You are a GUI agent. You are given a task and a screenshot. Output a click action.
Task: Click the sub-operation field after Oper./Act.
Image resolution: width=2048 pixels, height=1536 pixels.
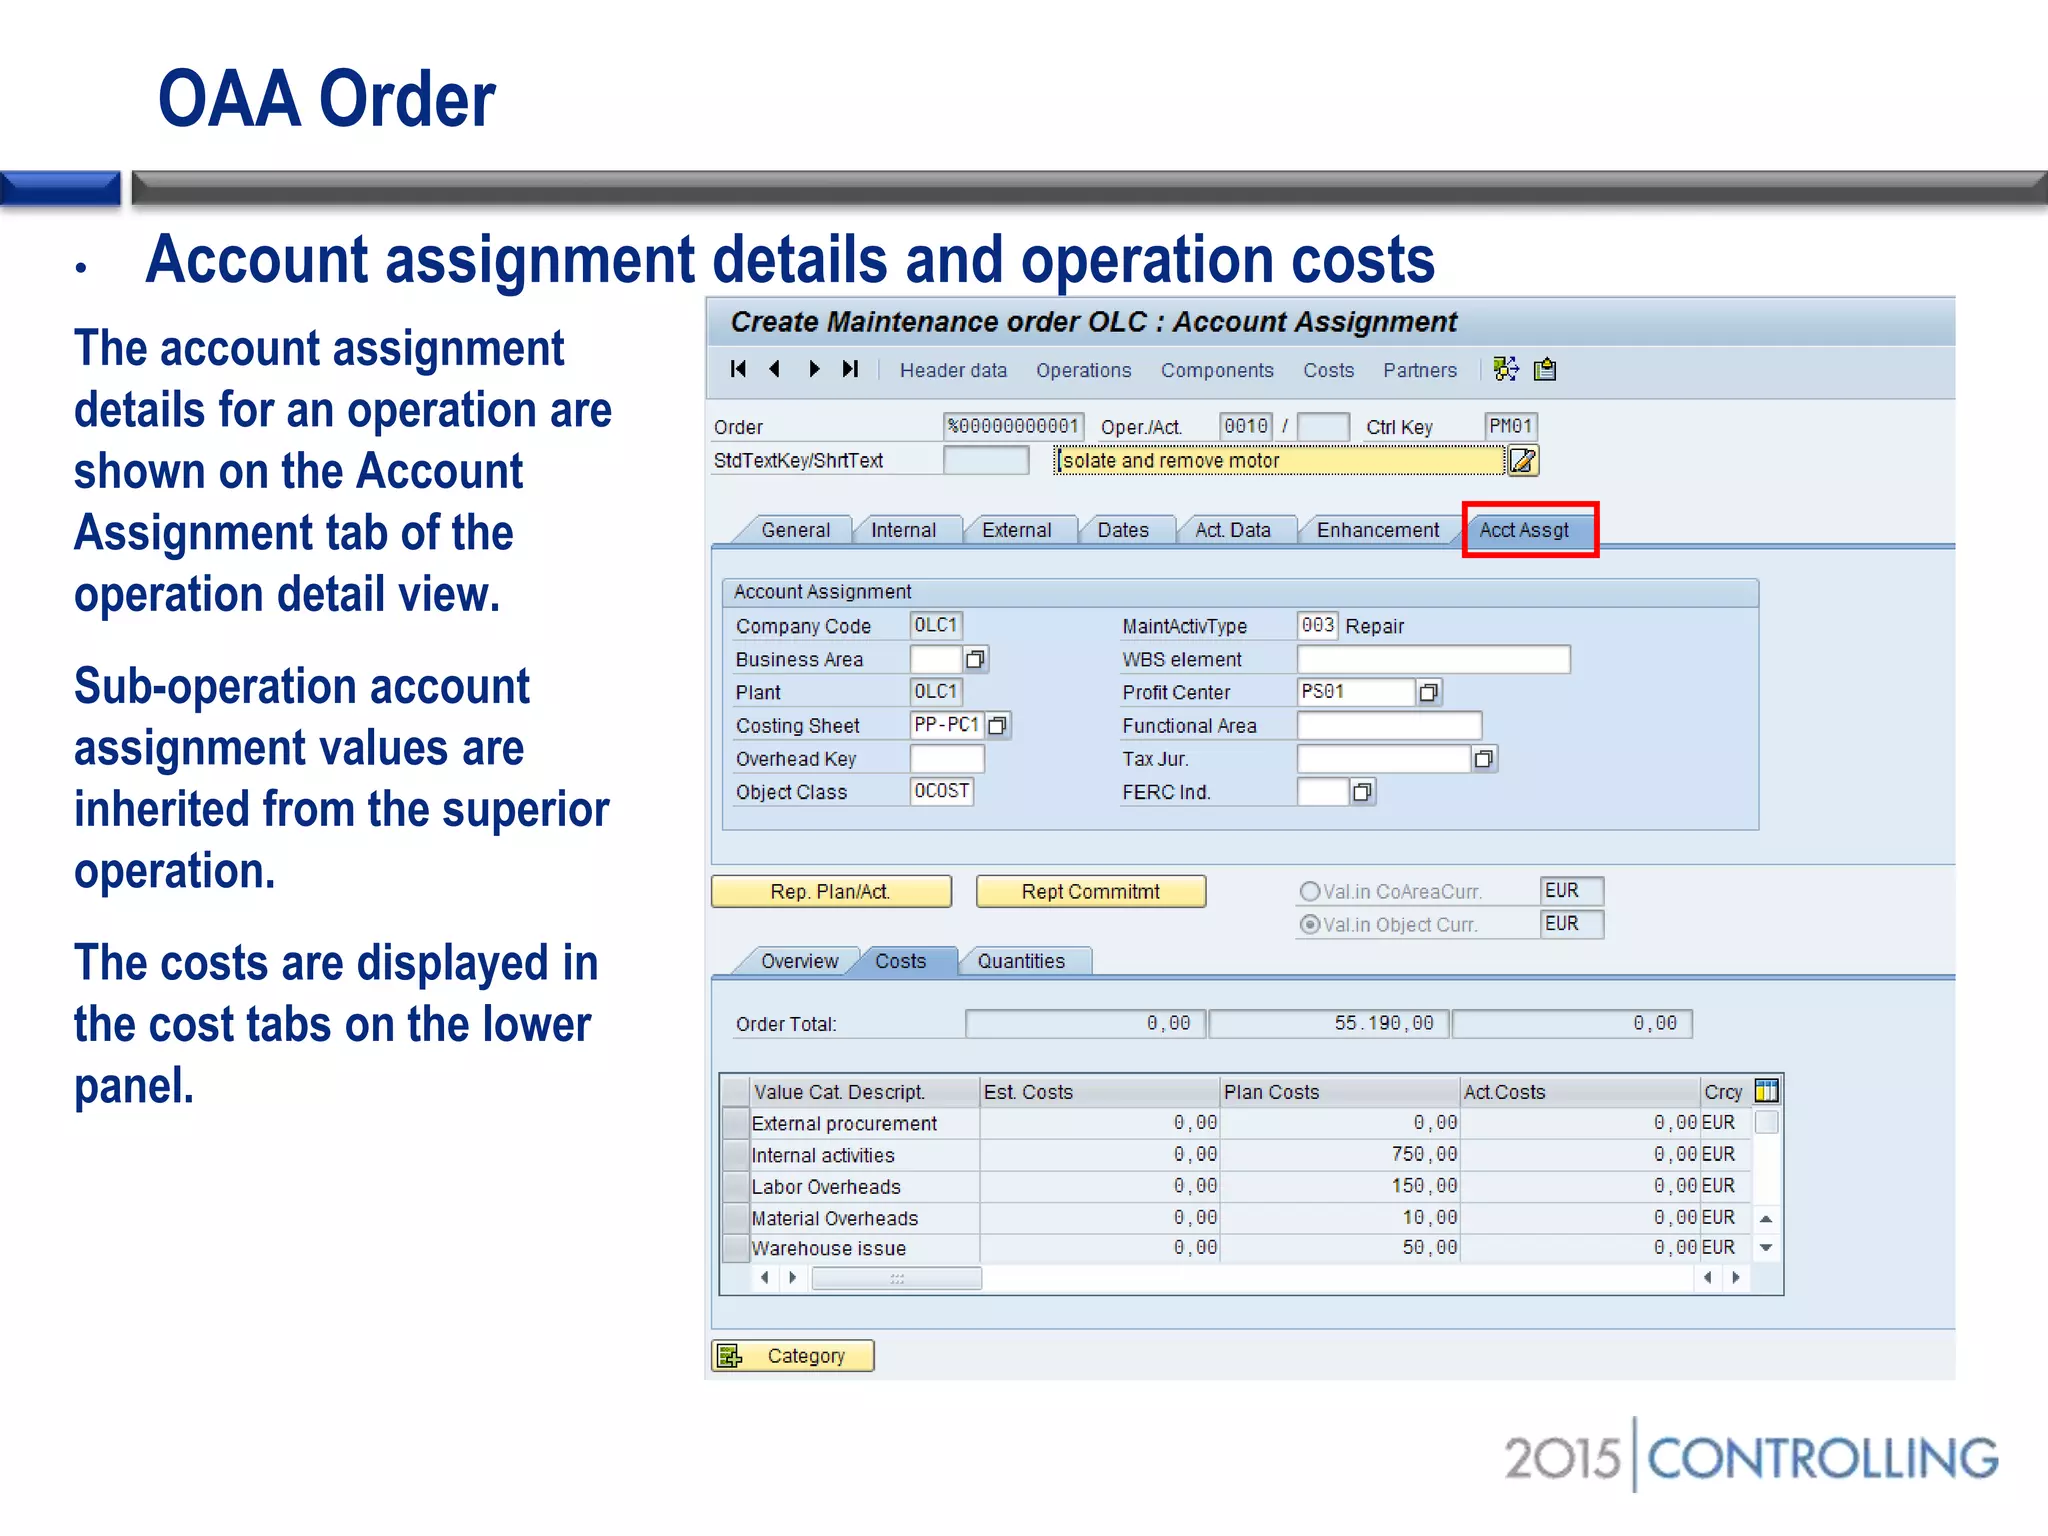1324,427
